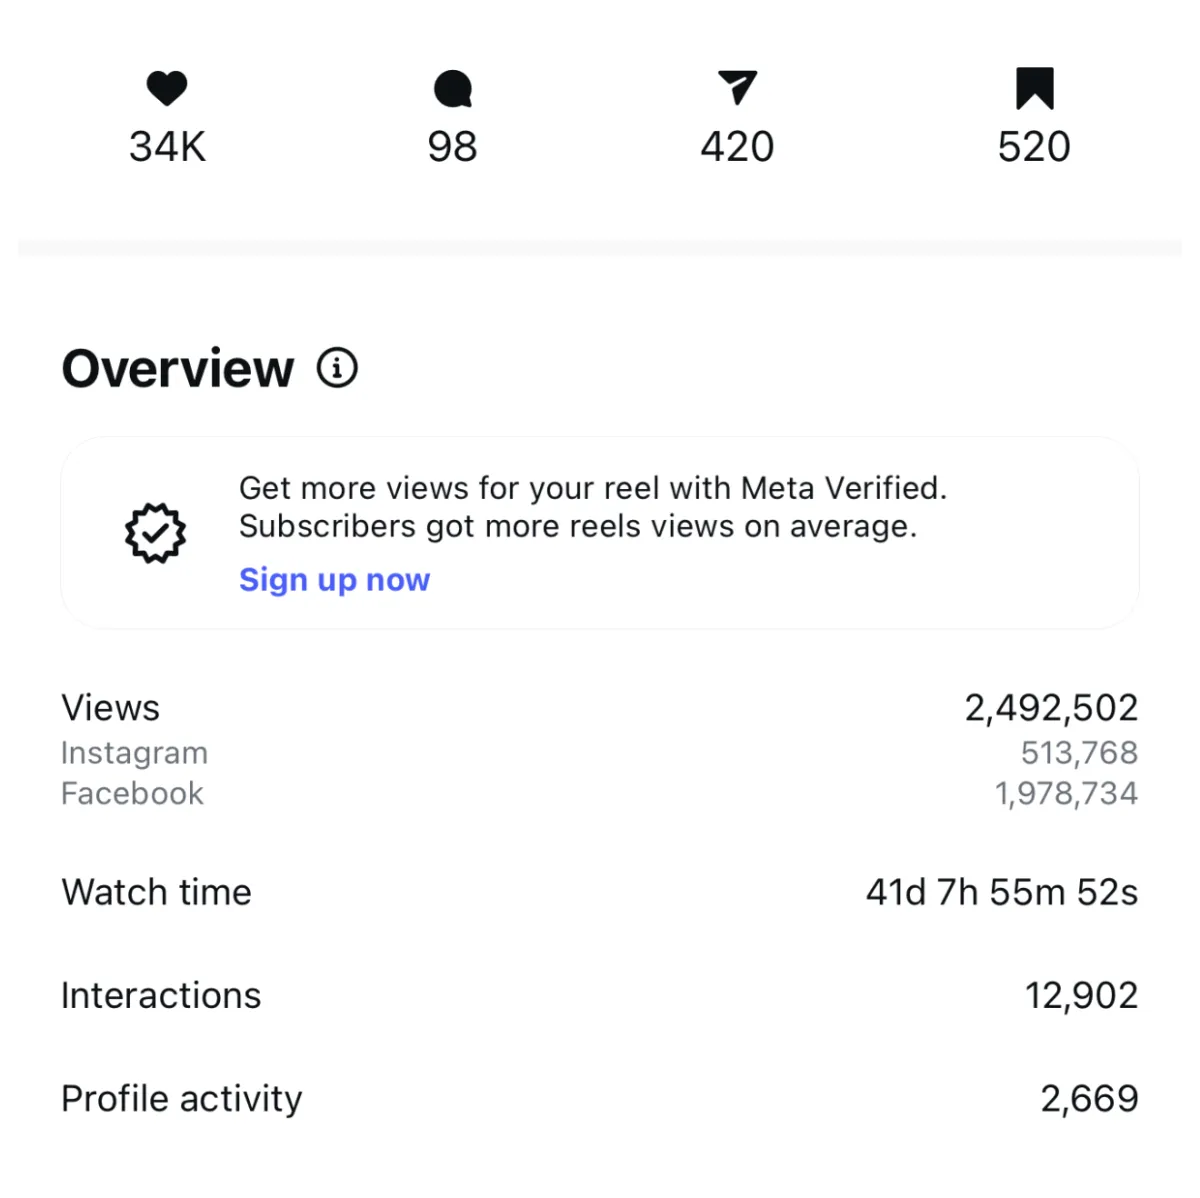Screen dimensions: 1200x1198
Task: Open the Overview info icon
Action: click(337, 368)
